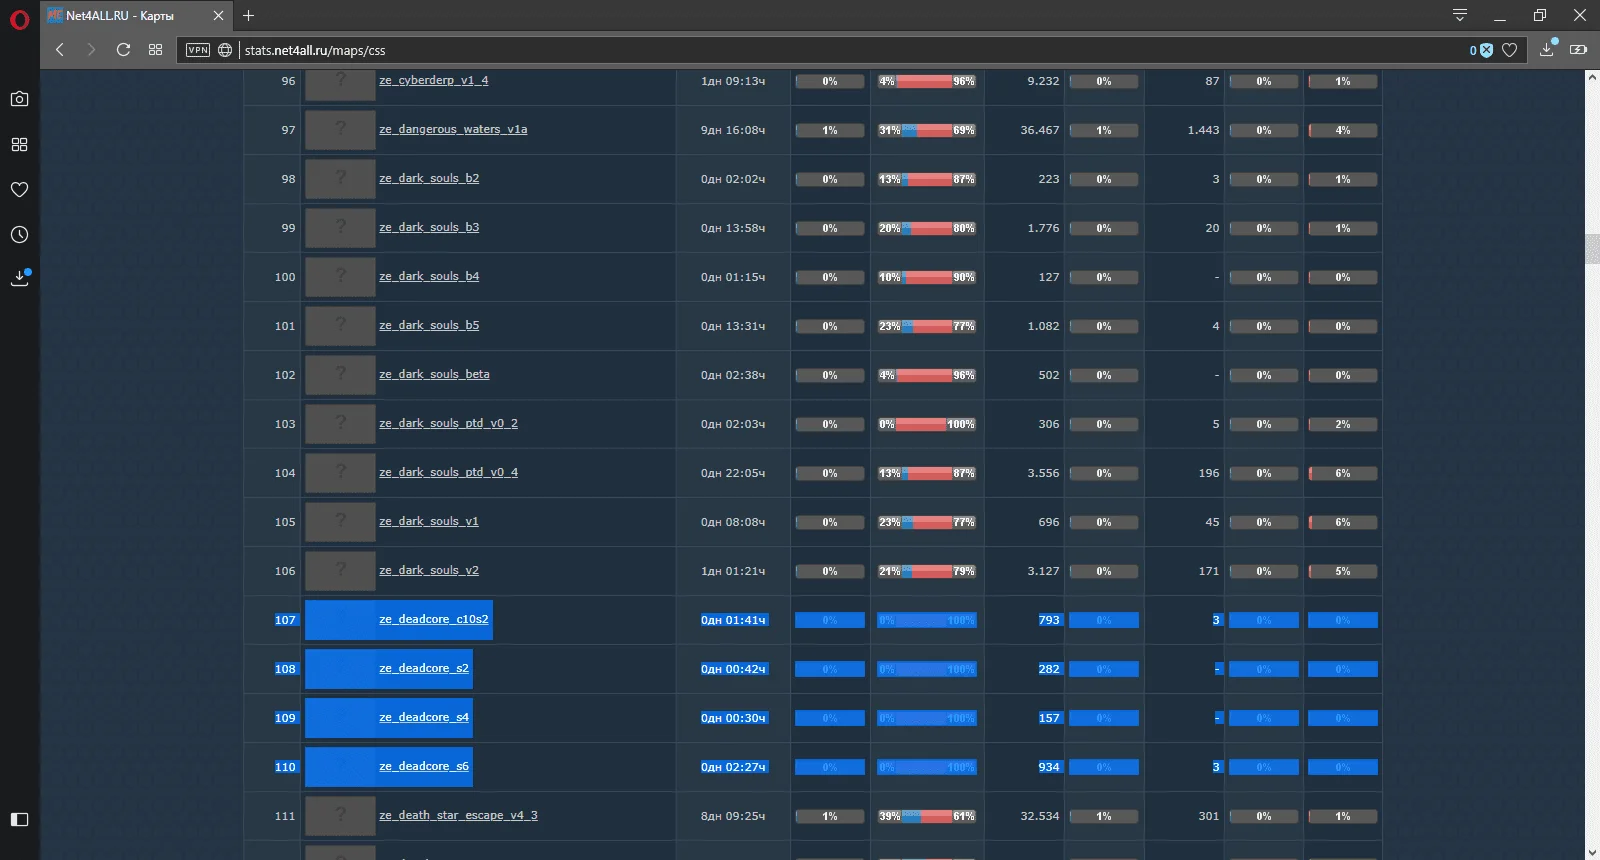Open the ze_death_star_escape_v4_3 map link
The image size is (1600, 860).
[x=458, y=815]
